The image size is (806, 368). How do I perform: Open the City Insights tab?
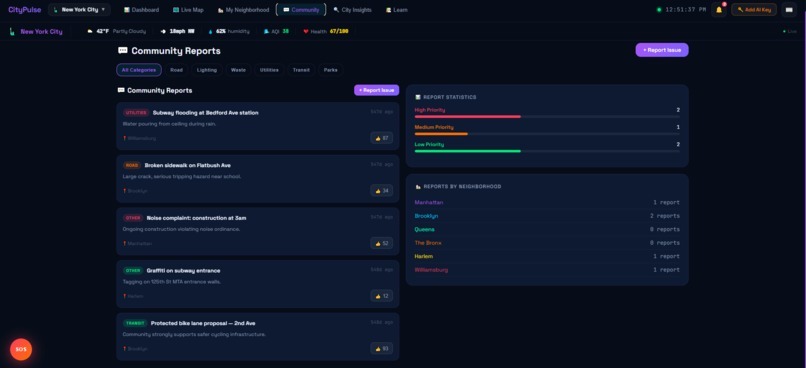[352, 10]
